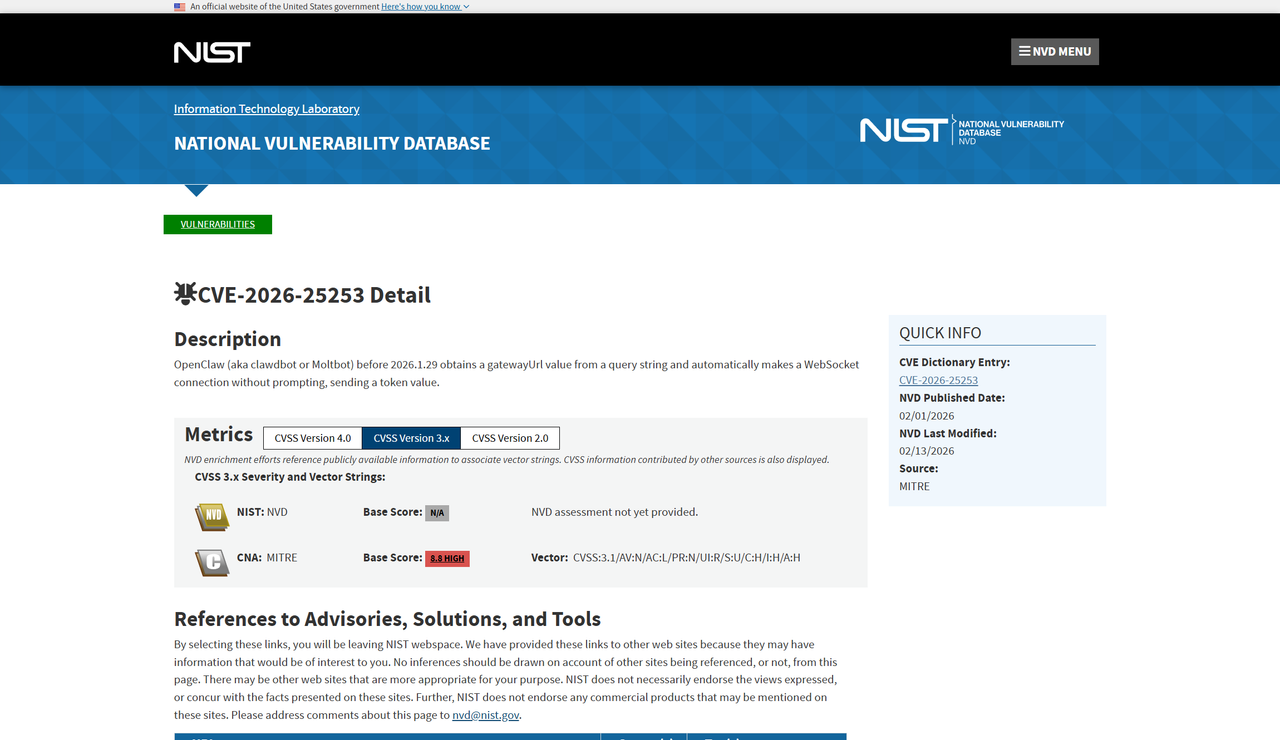Click the "CNA: MITRE" label
Image resolution: width=1280 pixels, height=740 pixels.
267,557
